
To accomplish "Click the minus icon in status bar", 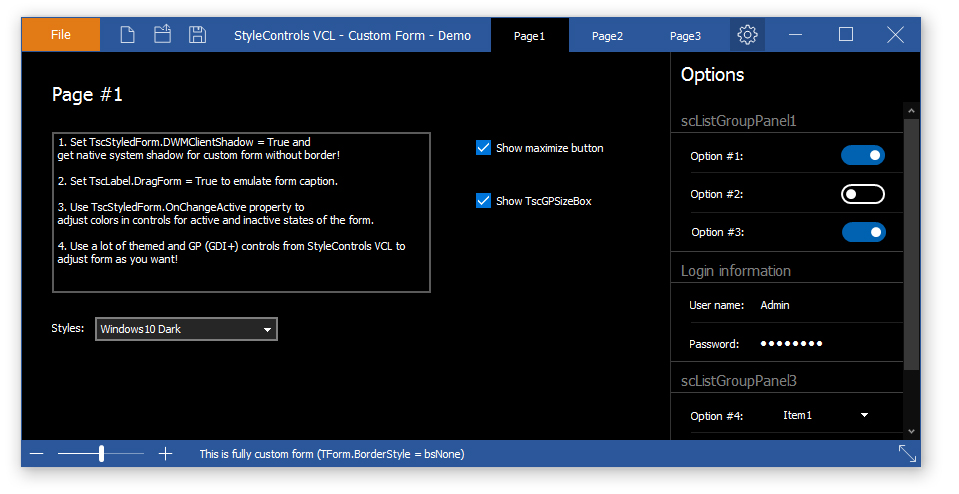I will point(37,454).
